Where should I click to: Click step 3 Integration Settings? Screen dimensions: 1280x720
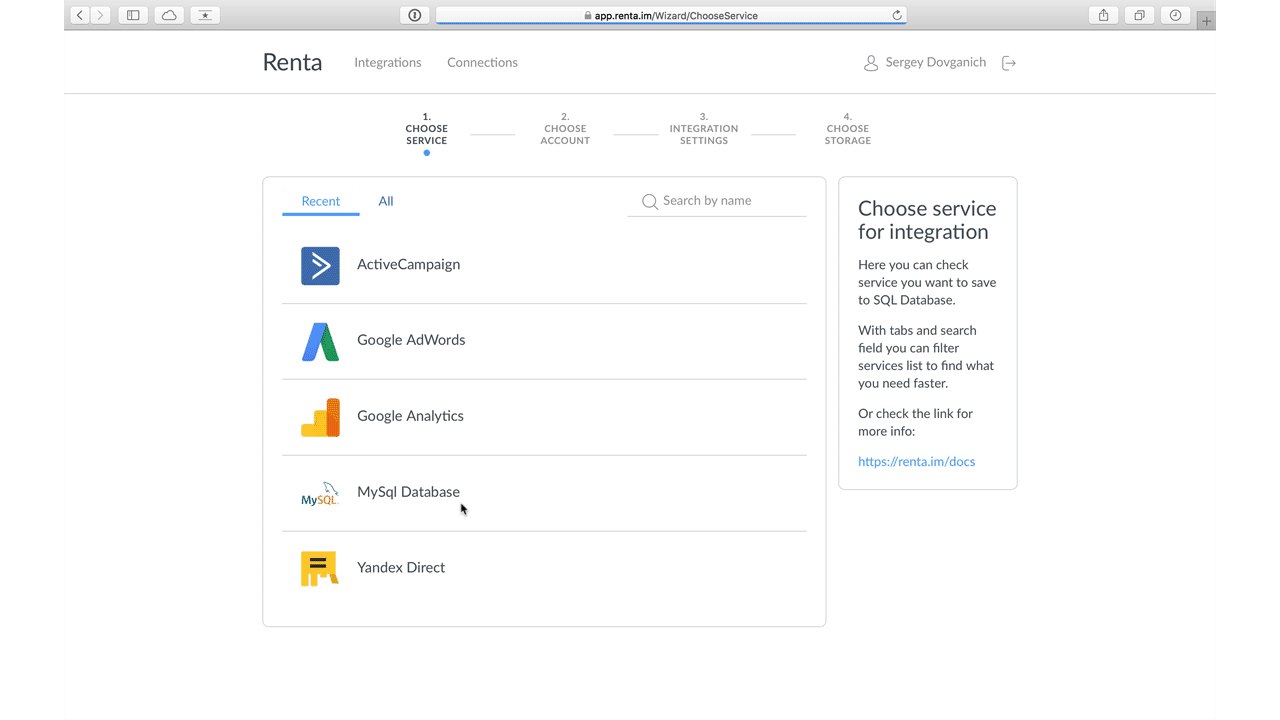point(704,129)
